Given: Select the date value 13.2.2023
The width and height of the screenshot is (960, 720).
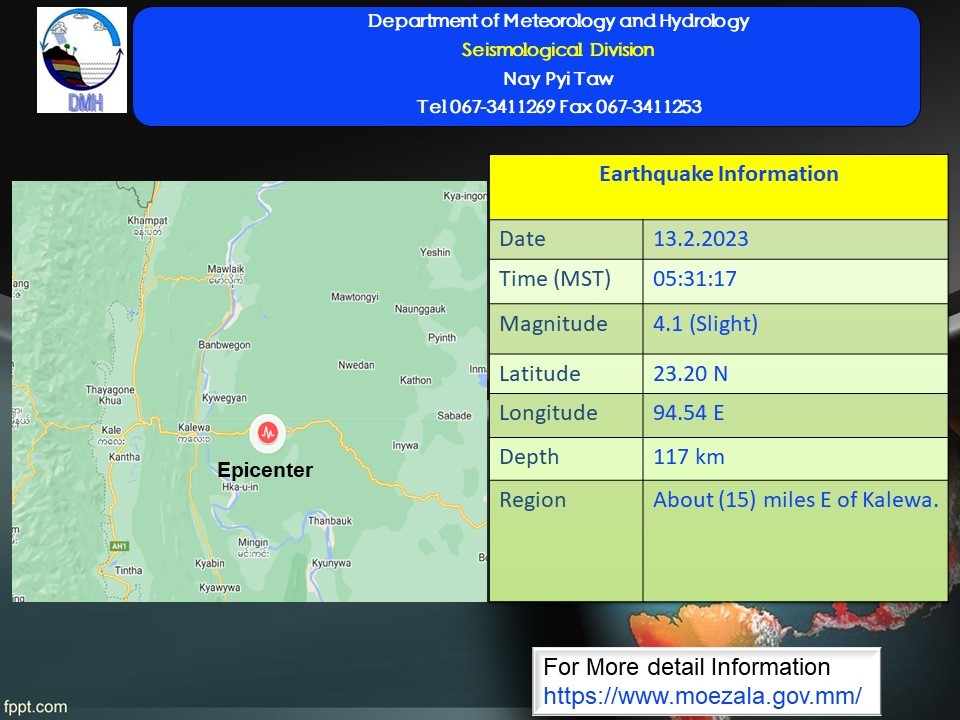Looking at the screenshot, I should click(x=700, y=239).
